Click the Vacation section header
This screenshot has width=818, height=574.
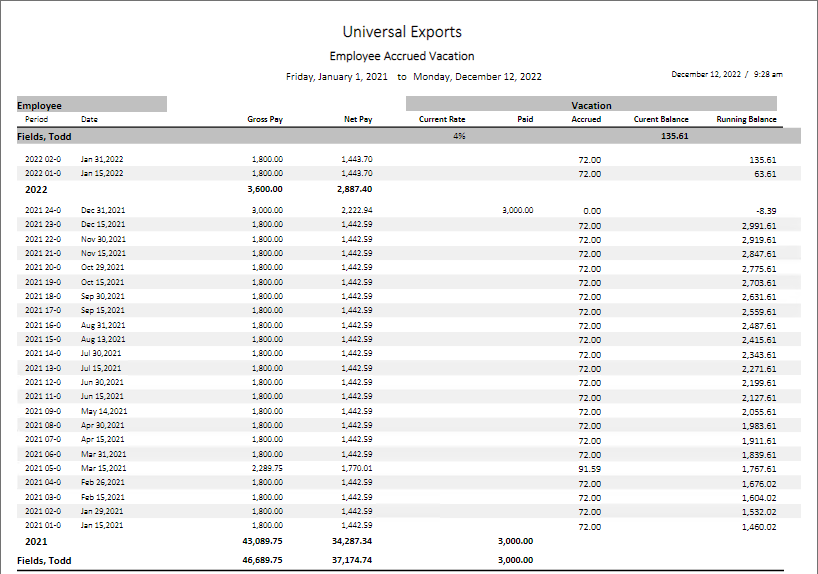[x=591, y=105]
